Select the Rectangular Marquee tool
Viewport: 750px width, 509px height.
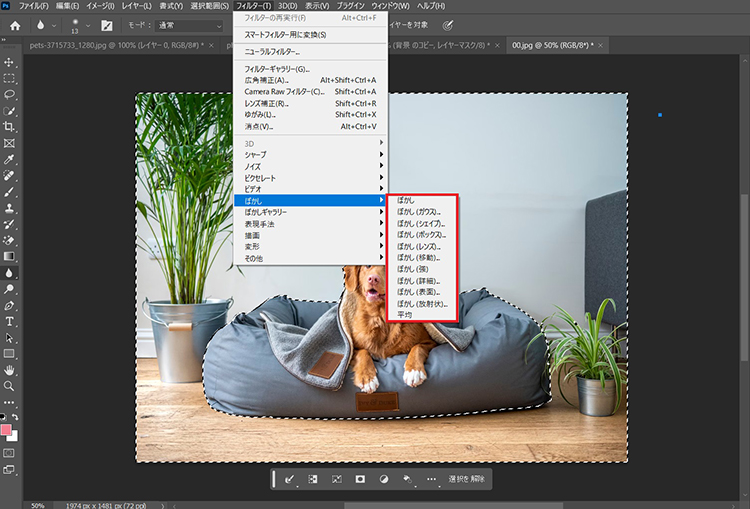point(9,78)
